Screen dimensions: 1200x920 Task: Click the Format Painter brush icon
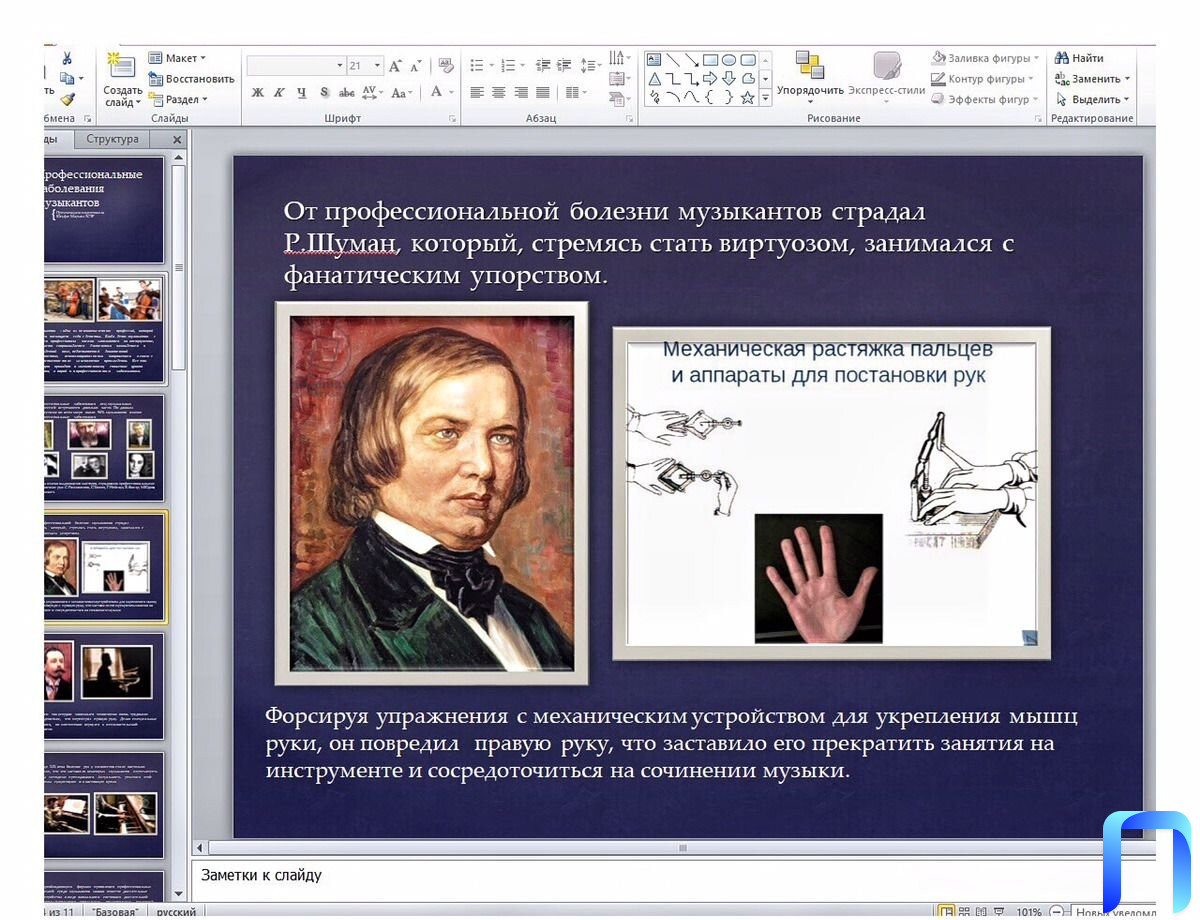(x=67, y=99)
